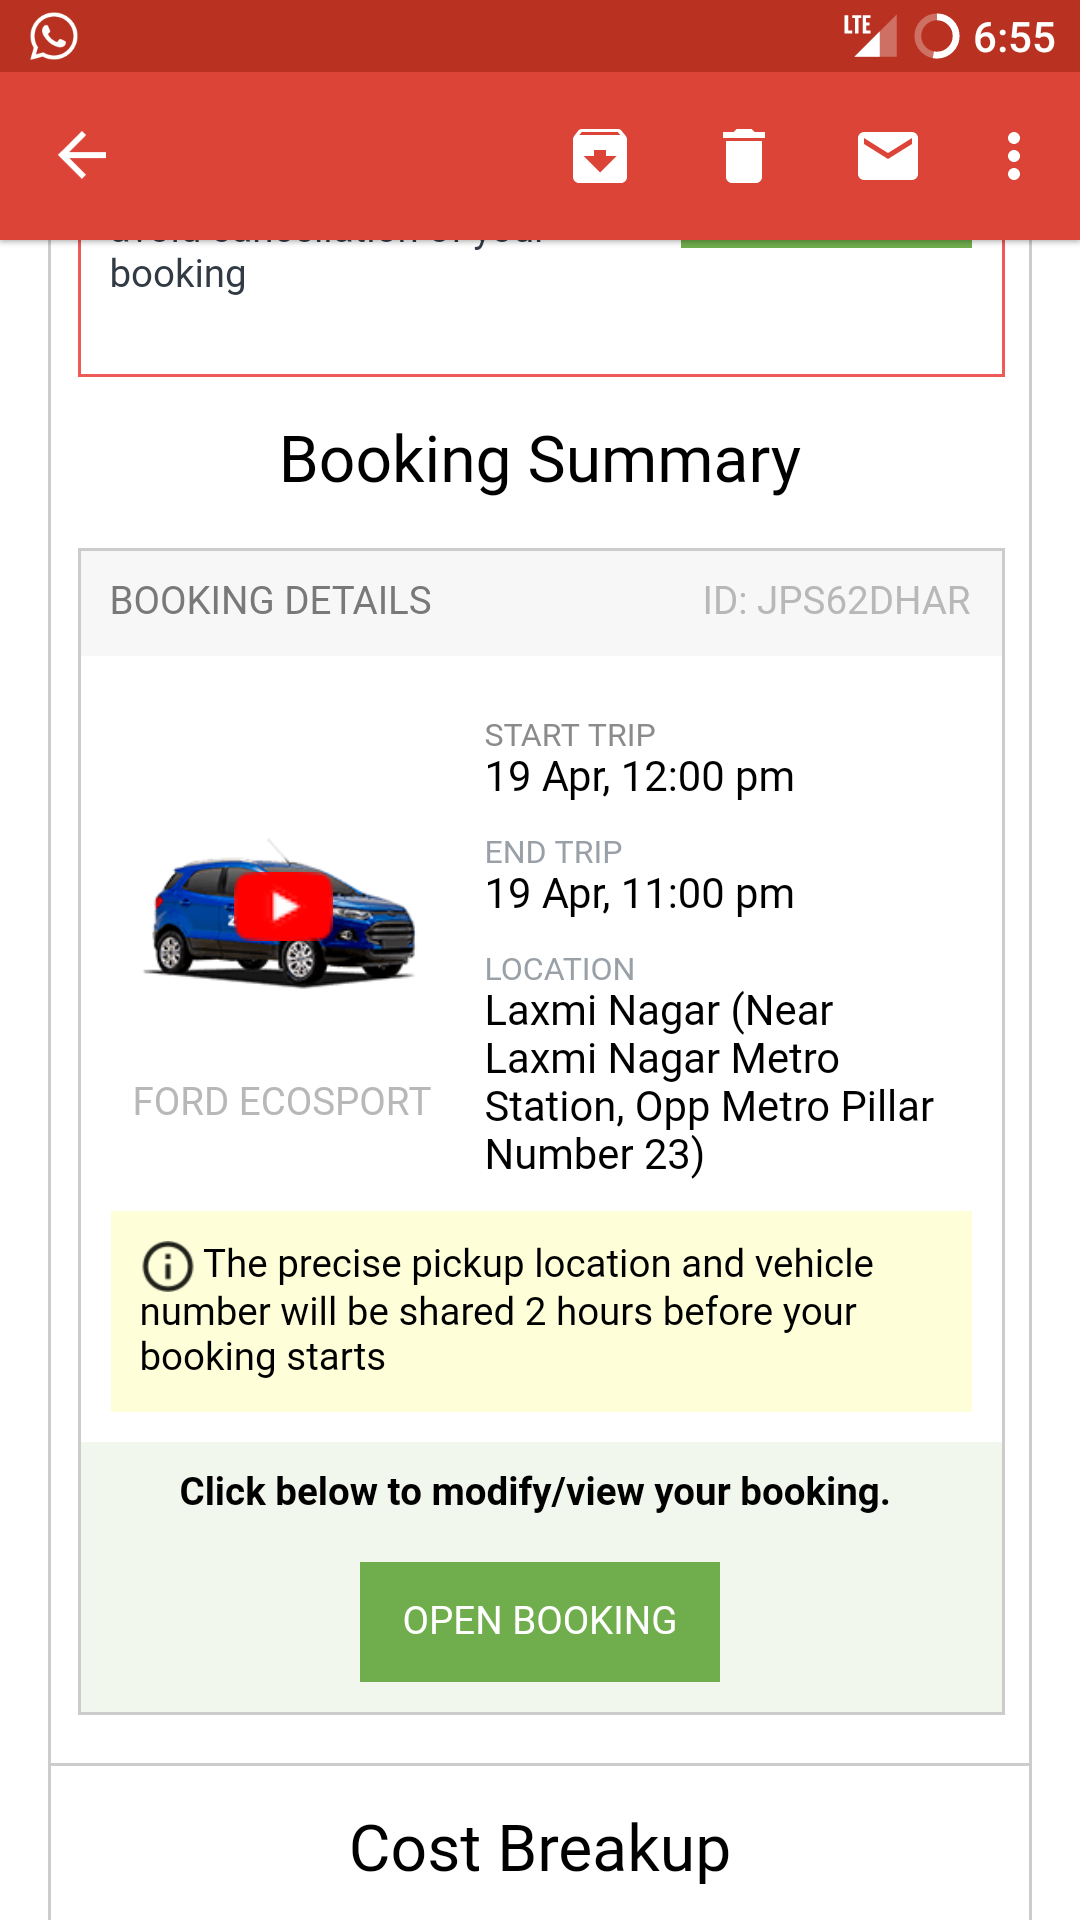Tap the LTE signal indicator
This screenshot has width=1080, height=1920.
(x=868, y=36)
